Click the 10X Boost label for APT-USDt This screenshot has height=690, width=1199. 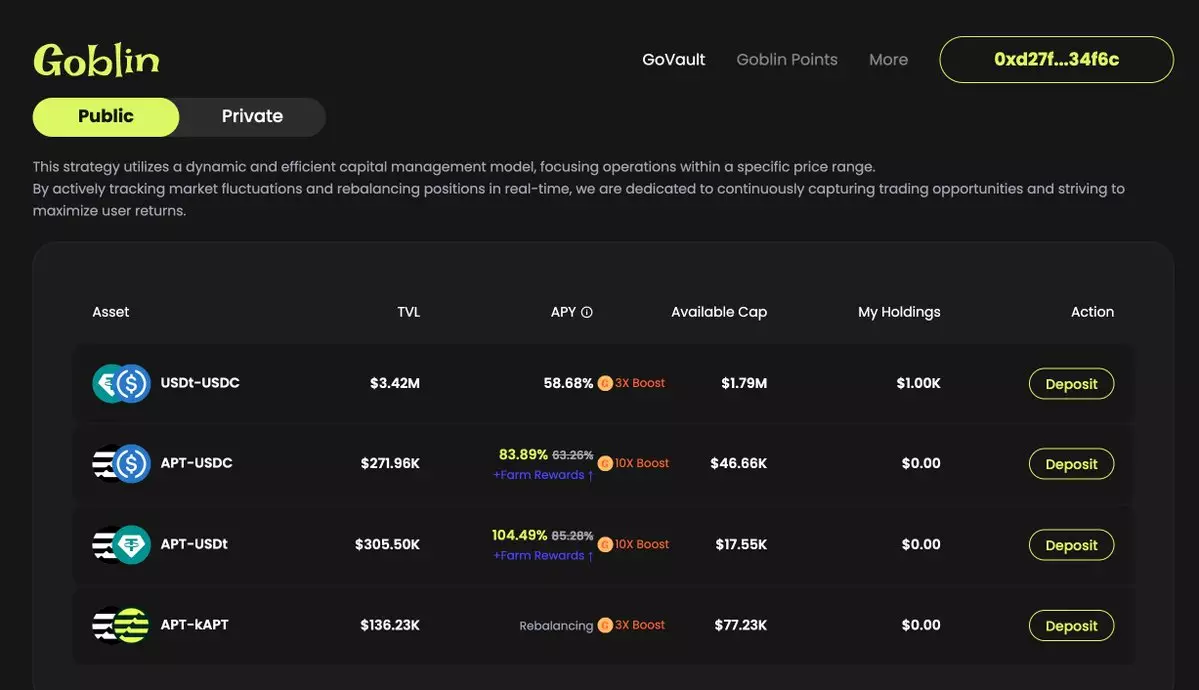click(642, 544)
